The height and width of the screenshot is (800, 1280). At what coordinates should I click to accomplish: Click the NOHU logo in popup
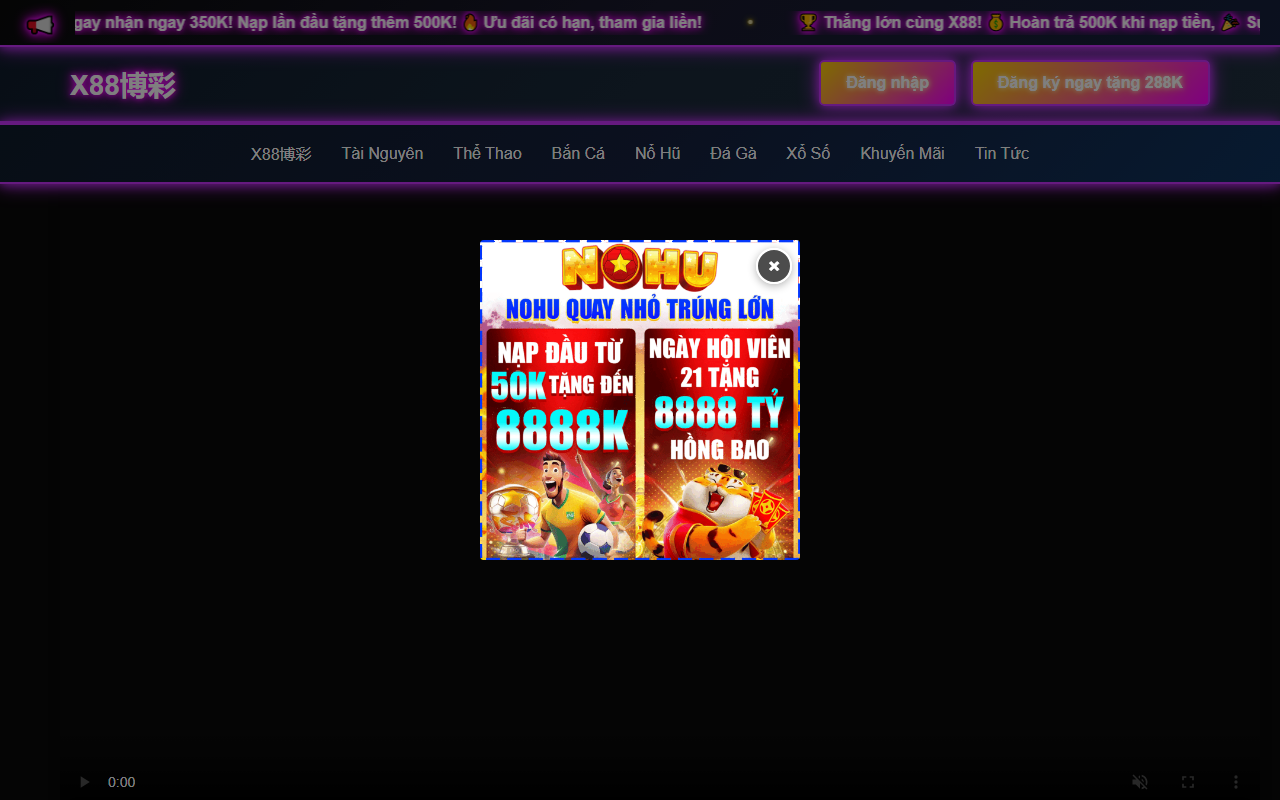639,268
